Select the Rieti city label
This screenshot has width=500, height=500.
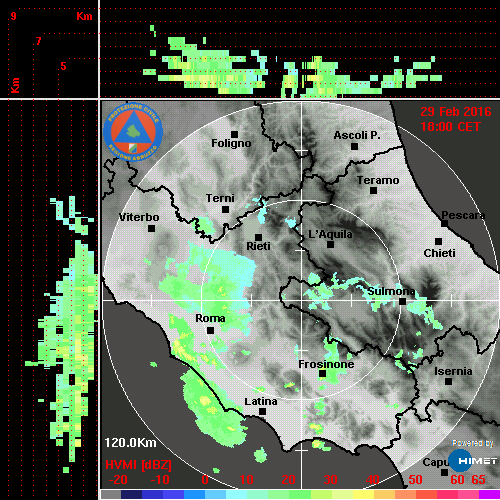point(258,246)
